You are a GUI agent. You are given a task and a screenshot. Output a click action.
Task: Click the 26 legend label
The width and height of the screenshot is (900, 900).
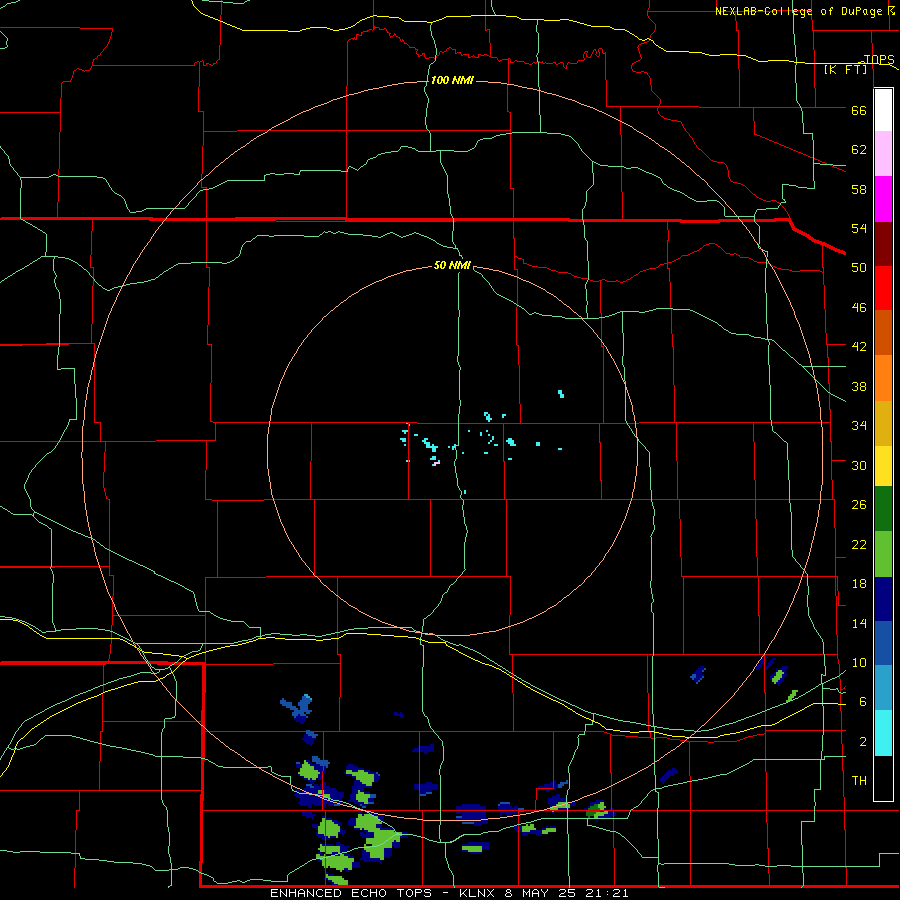tap(859, 505)
